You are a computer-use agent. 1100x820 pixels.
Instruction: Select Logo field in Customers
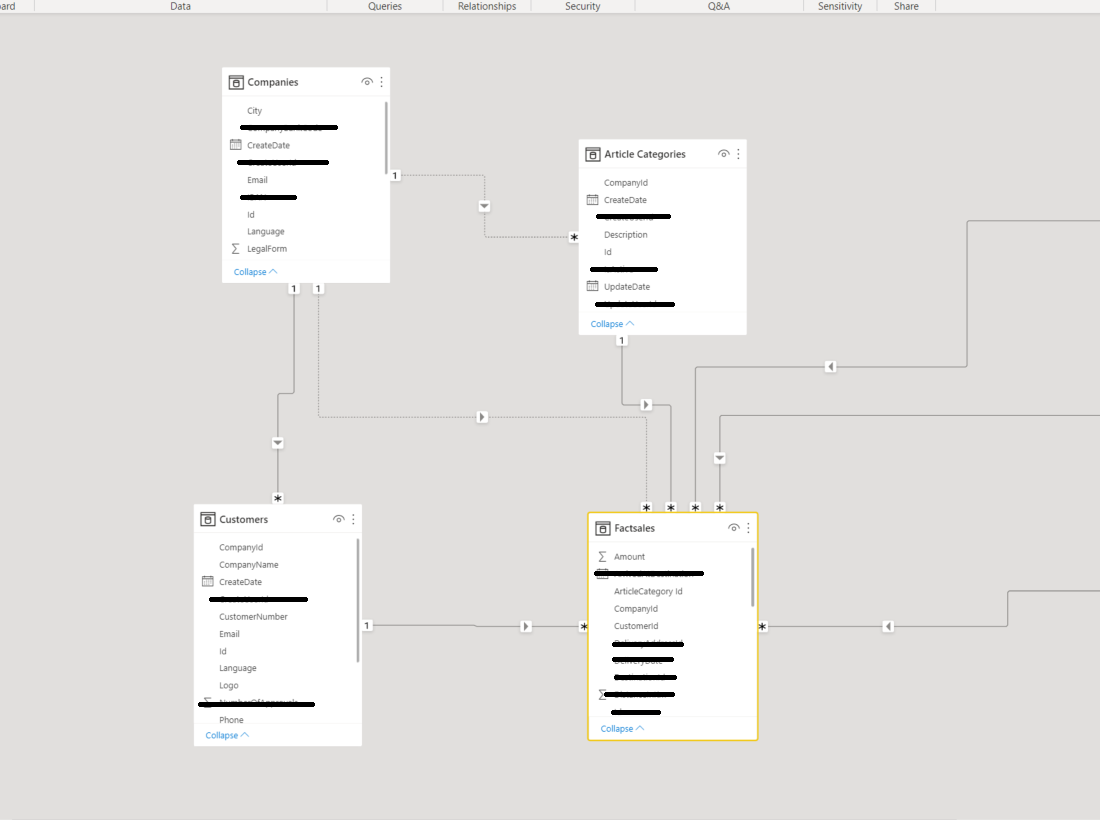coord(229,685)
